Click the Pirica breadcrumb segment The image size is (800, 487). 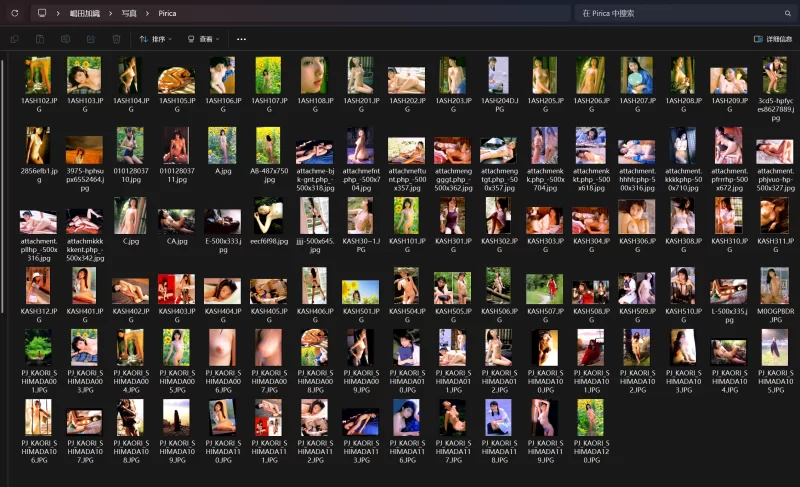pyautogui.click(x=167, y=13)
